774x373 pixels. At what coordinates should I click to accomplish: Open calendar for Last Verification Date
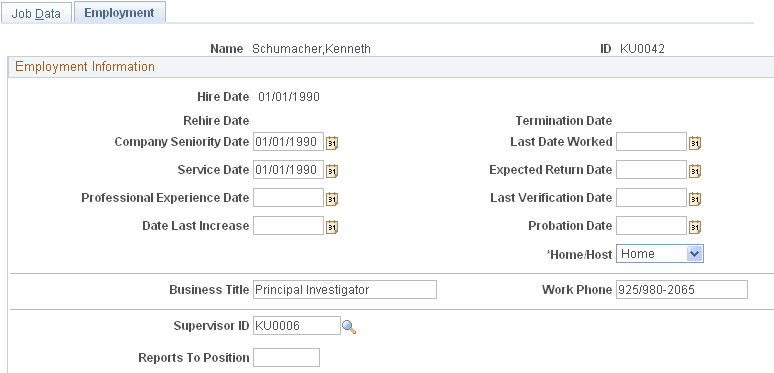pos(695,199)
